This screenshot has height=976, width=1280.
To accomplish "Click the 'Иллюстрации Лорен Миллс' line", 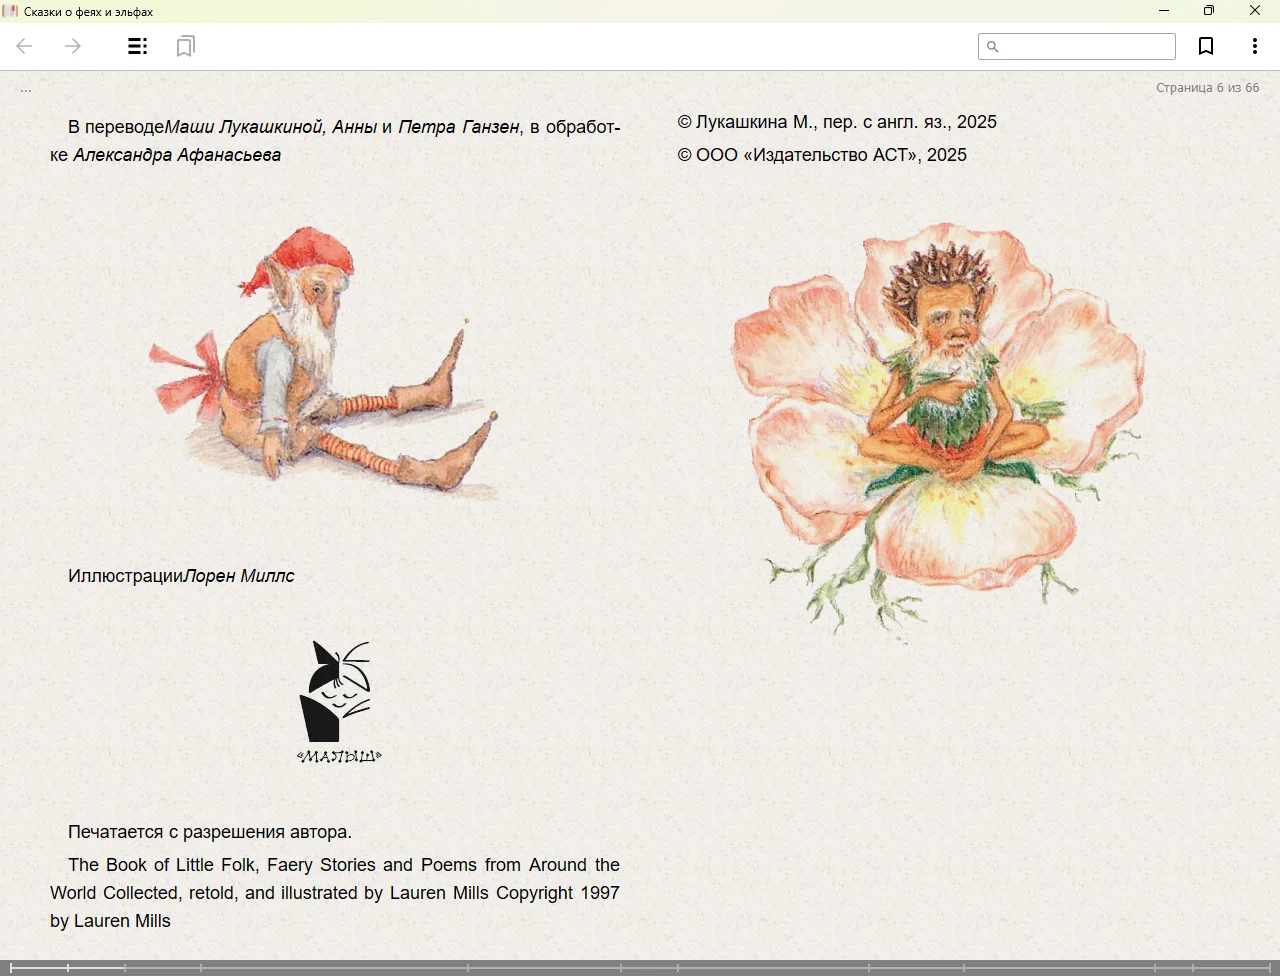I will [x=181, y=576].
